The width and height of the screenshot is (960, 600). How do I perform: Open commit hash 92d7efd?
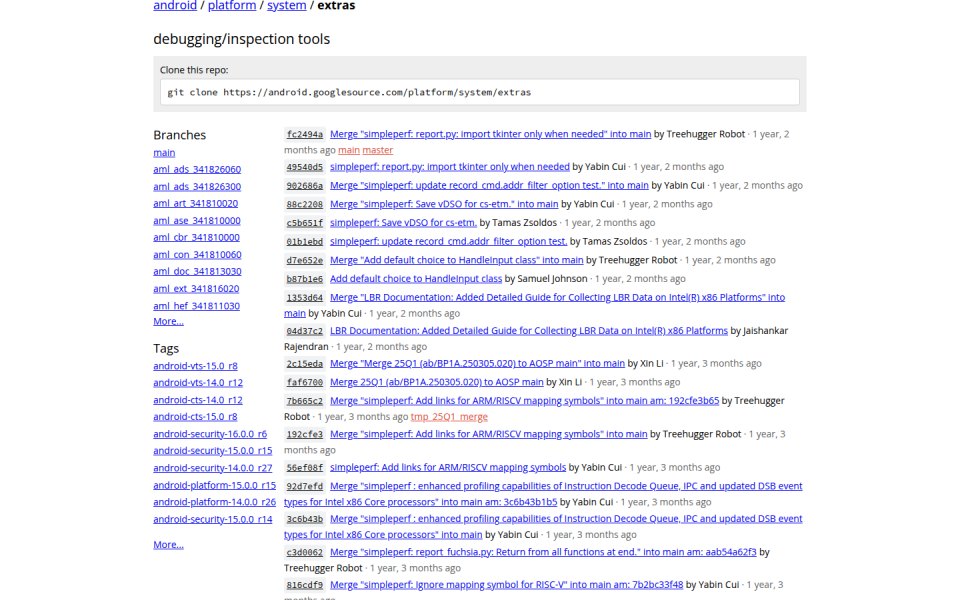(x=304, y=486)
